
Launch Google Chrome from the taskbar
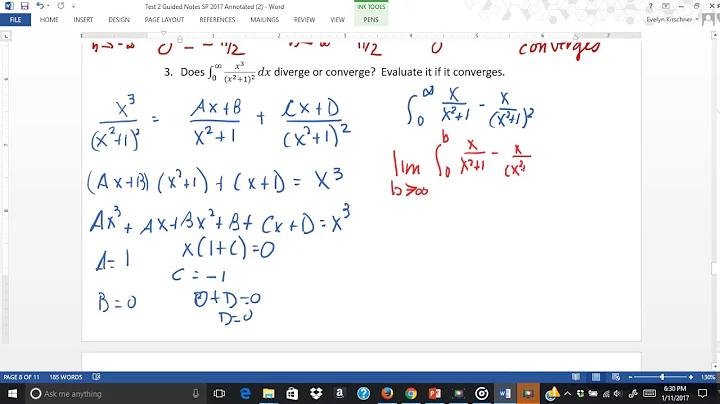click(x=411, y=393)
